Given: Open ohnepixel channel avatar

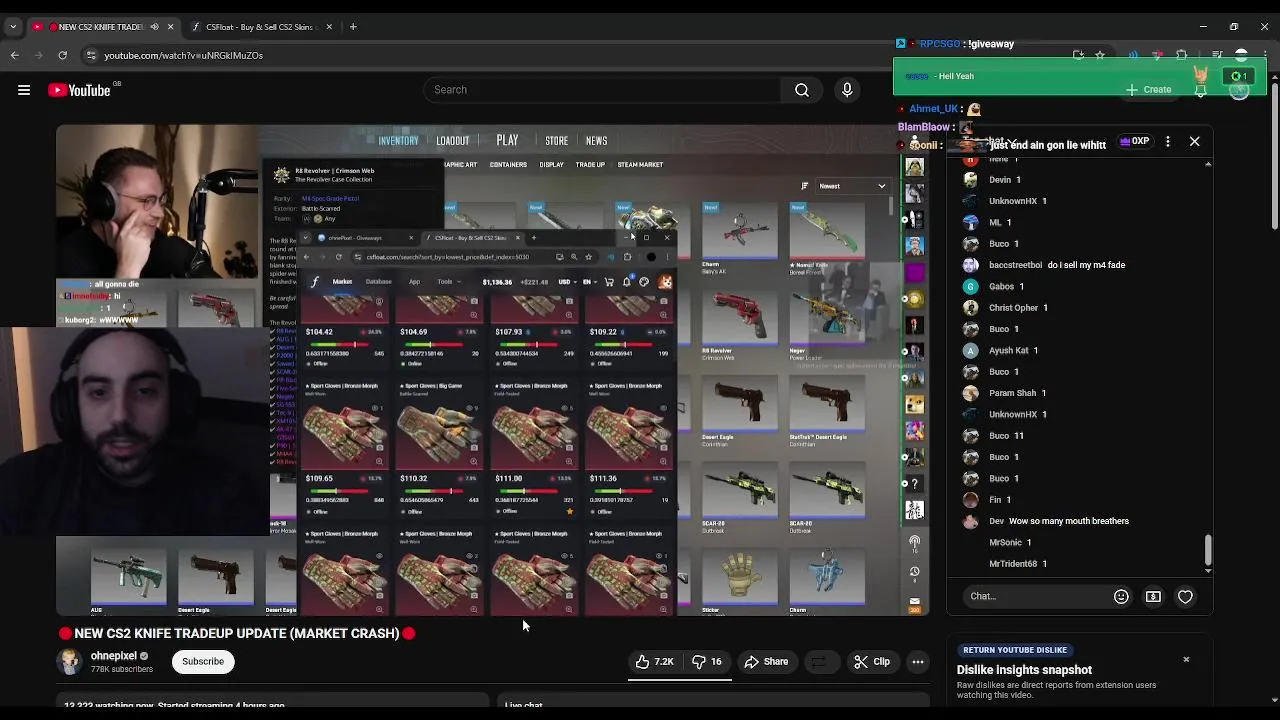Looking at the screenshot, I should point(69,661).
